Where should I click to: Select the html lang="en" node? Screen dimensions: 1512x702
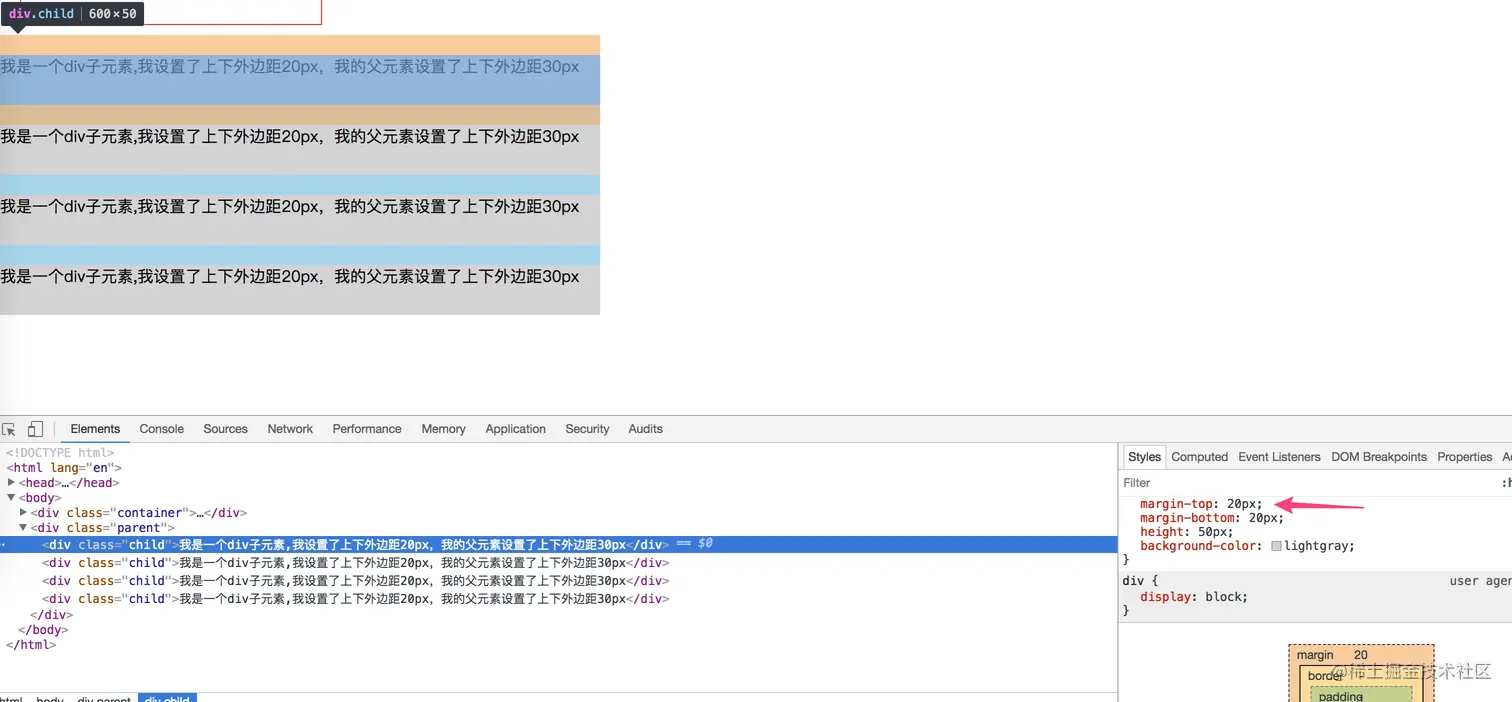click(64, 467)
